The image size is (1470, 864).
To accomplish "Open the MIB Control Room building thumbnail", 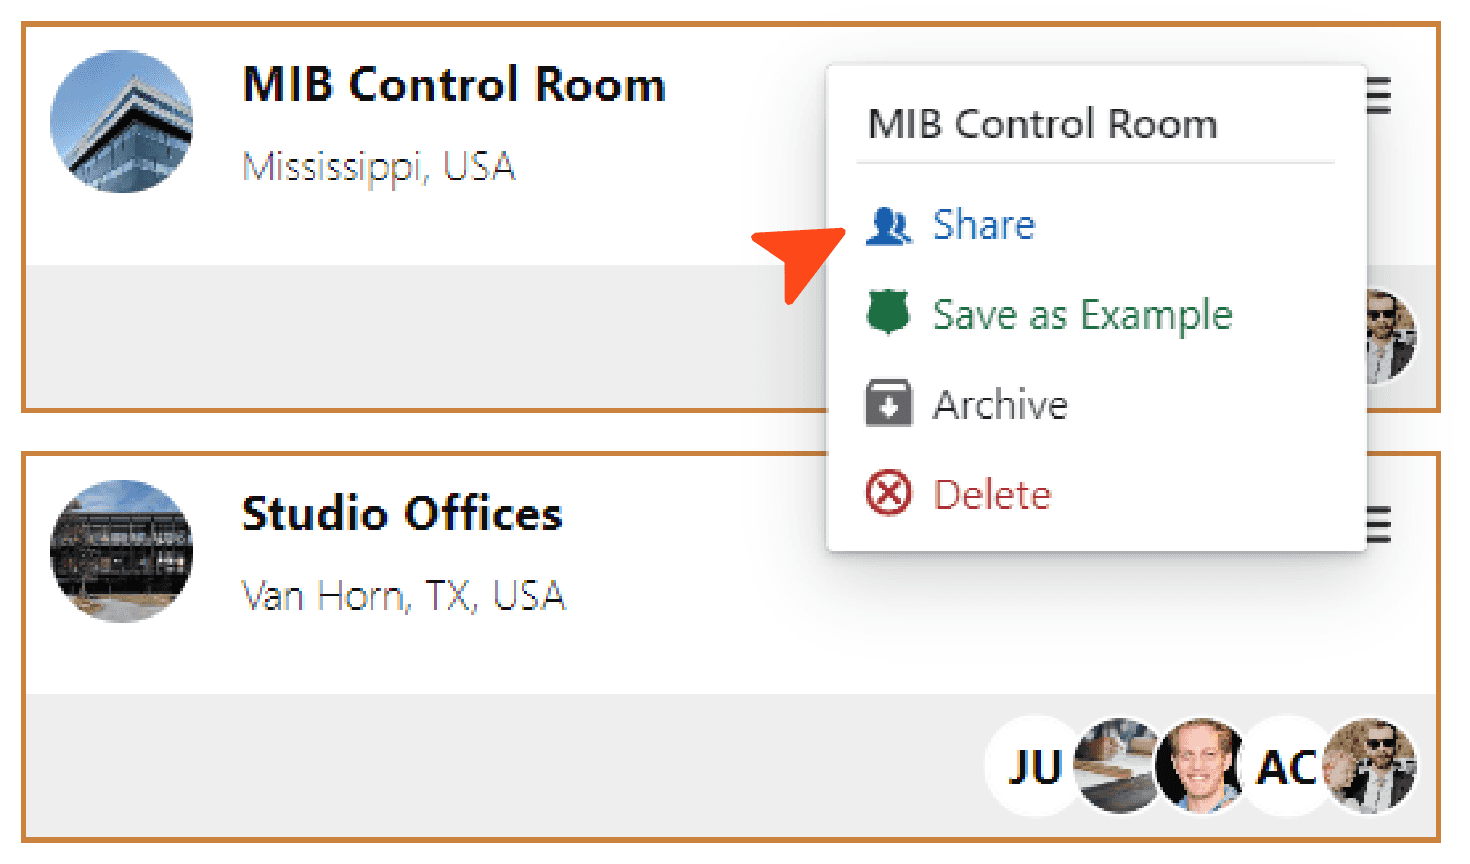I will [122, 121].
